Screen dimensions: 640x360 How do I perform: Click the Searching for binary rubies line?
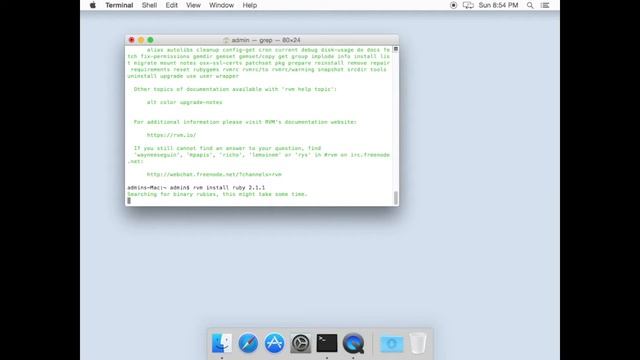pos(217,194)
